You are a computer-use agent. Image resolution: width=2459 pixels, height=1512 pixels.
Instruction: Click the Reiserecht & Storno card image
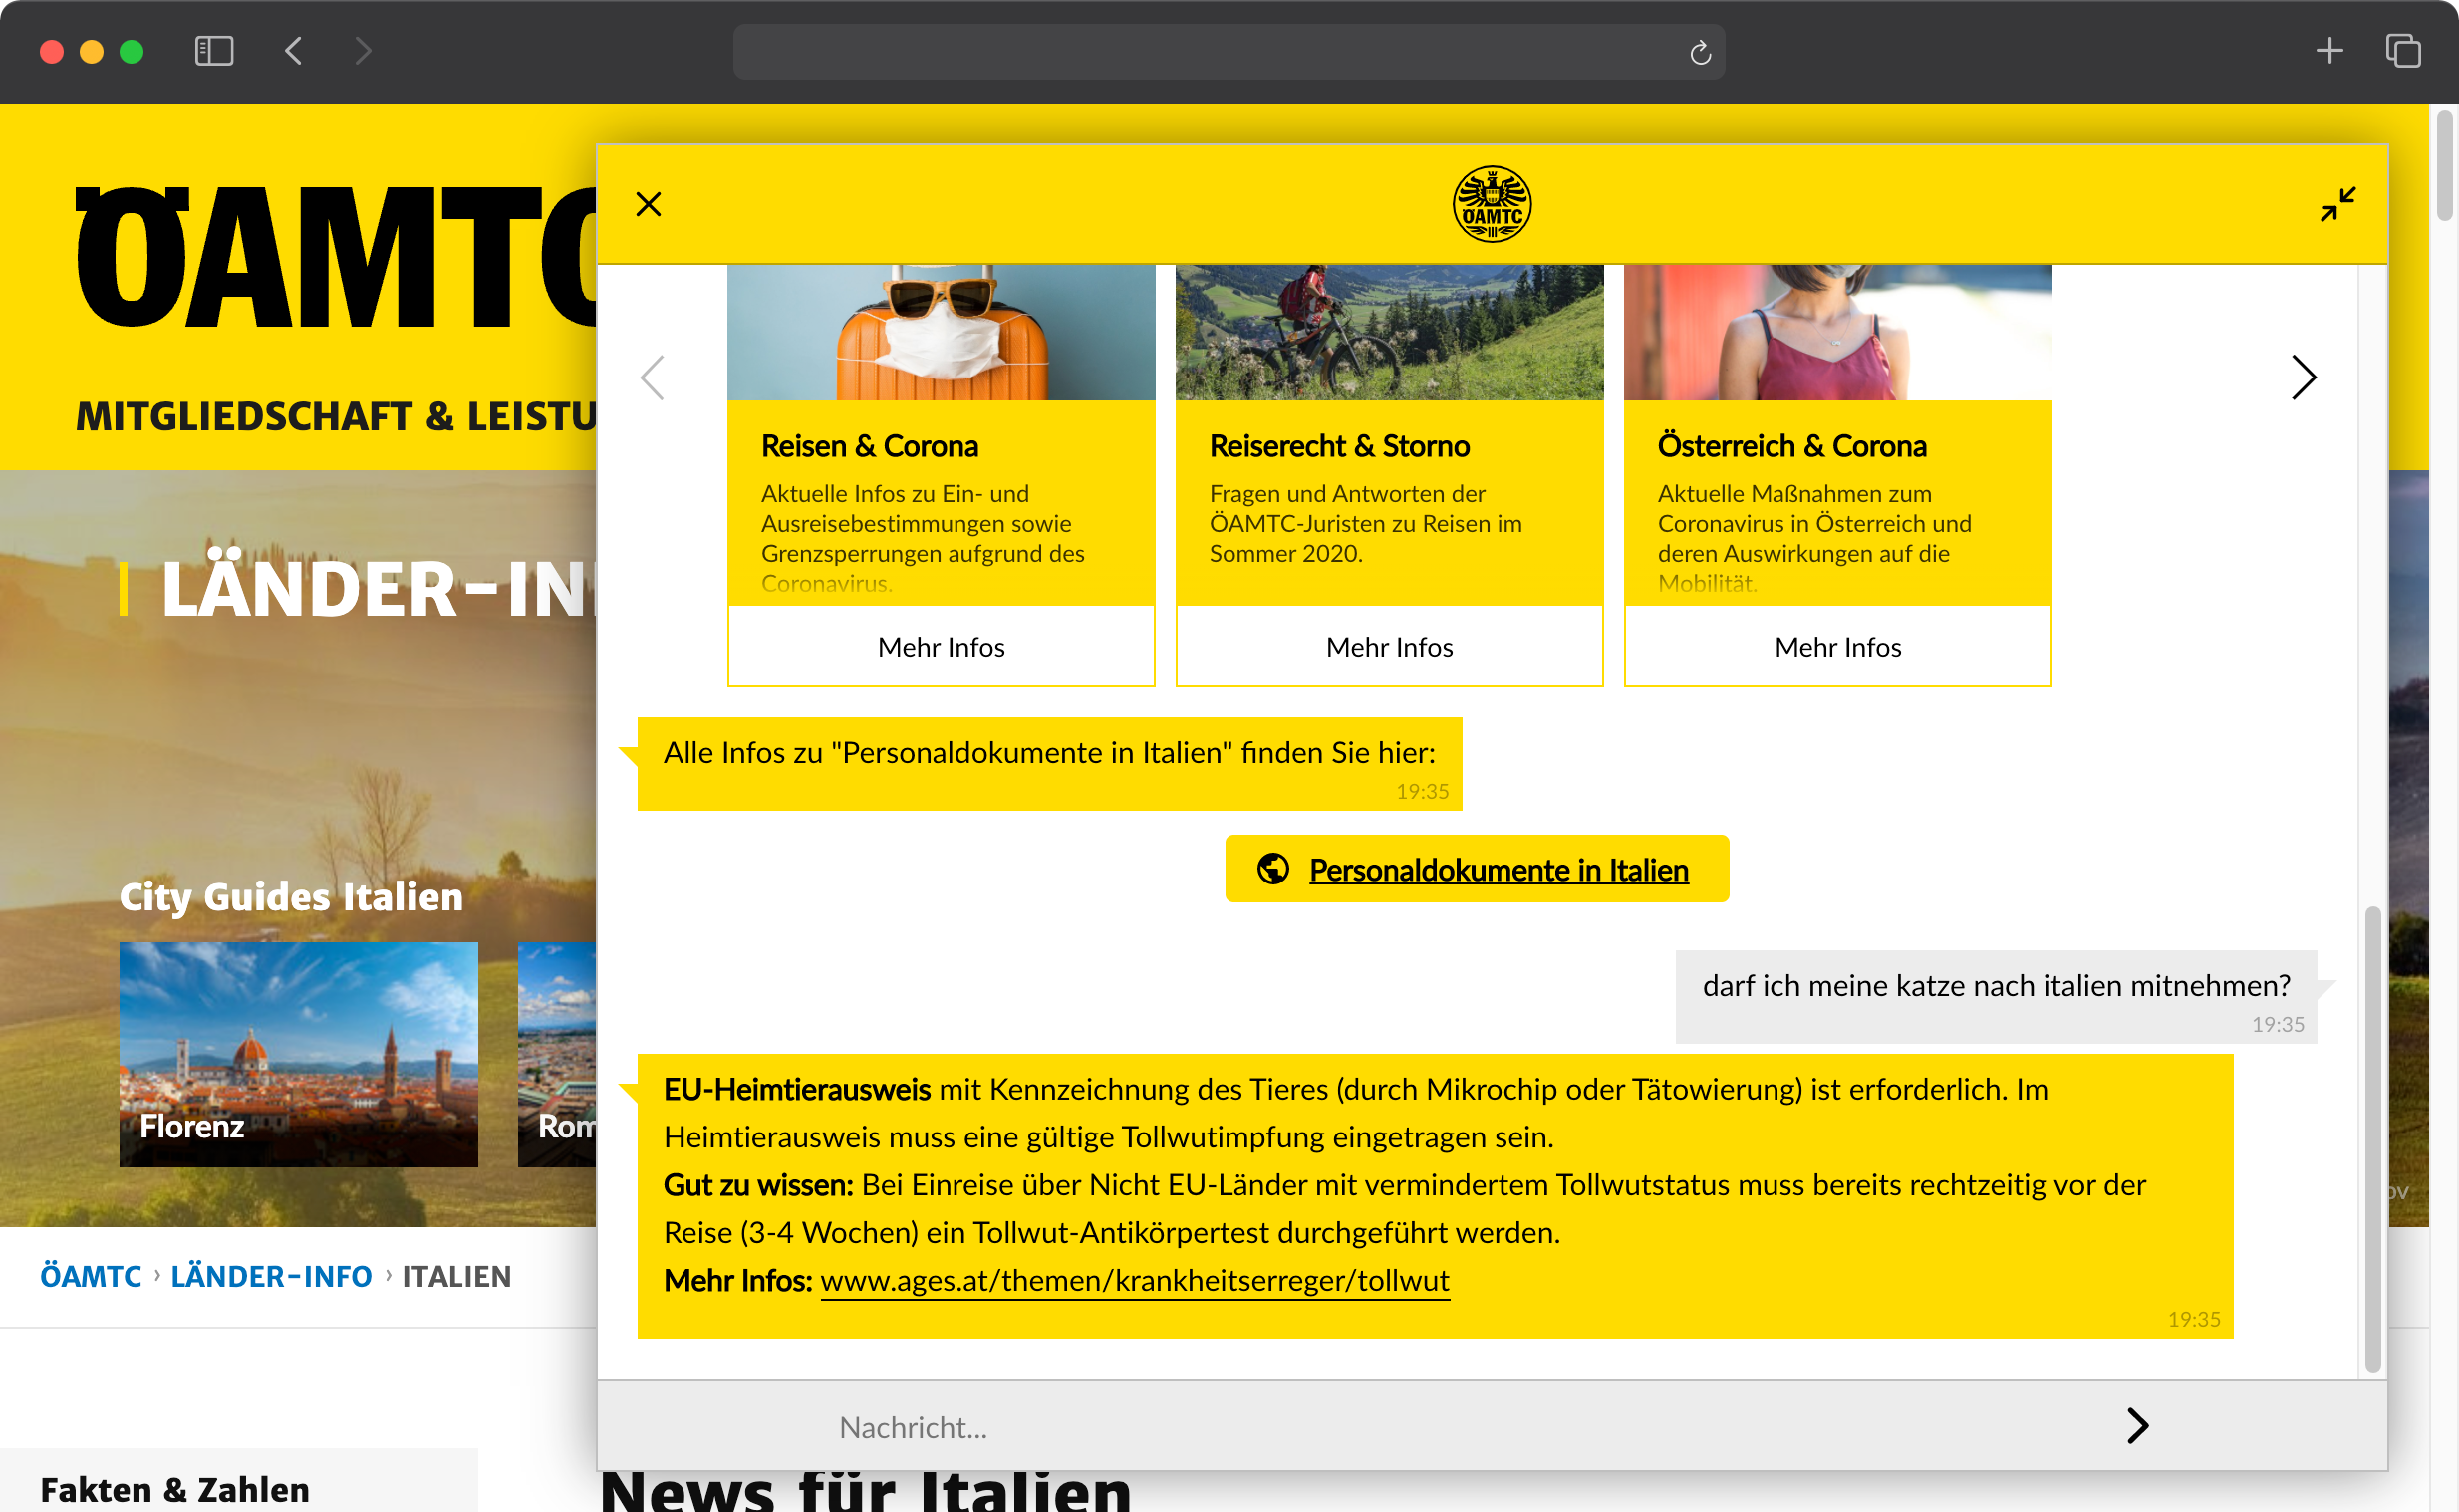pyautogui.click(x=1389, y=333)
